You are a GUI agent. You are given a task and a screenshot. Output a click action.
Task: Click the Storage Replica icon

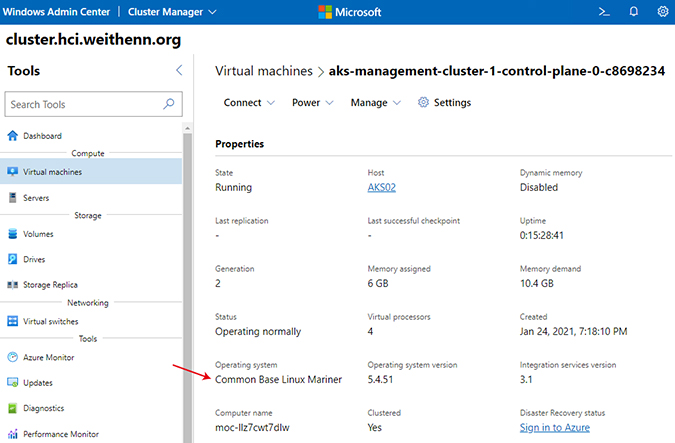pos(12,285)
